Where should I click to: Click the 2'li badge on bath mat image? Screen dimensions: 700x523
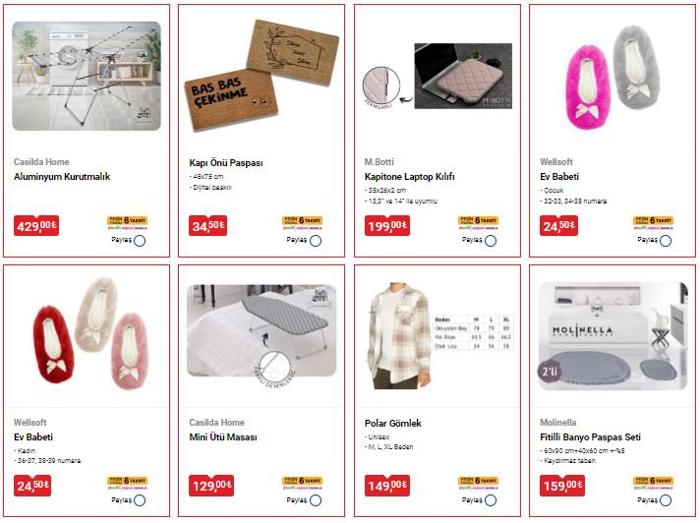[550, 371]
